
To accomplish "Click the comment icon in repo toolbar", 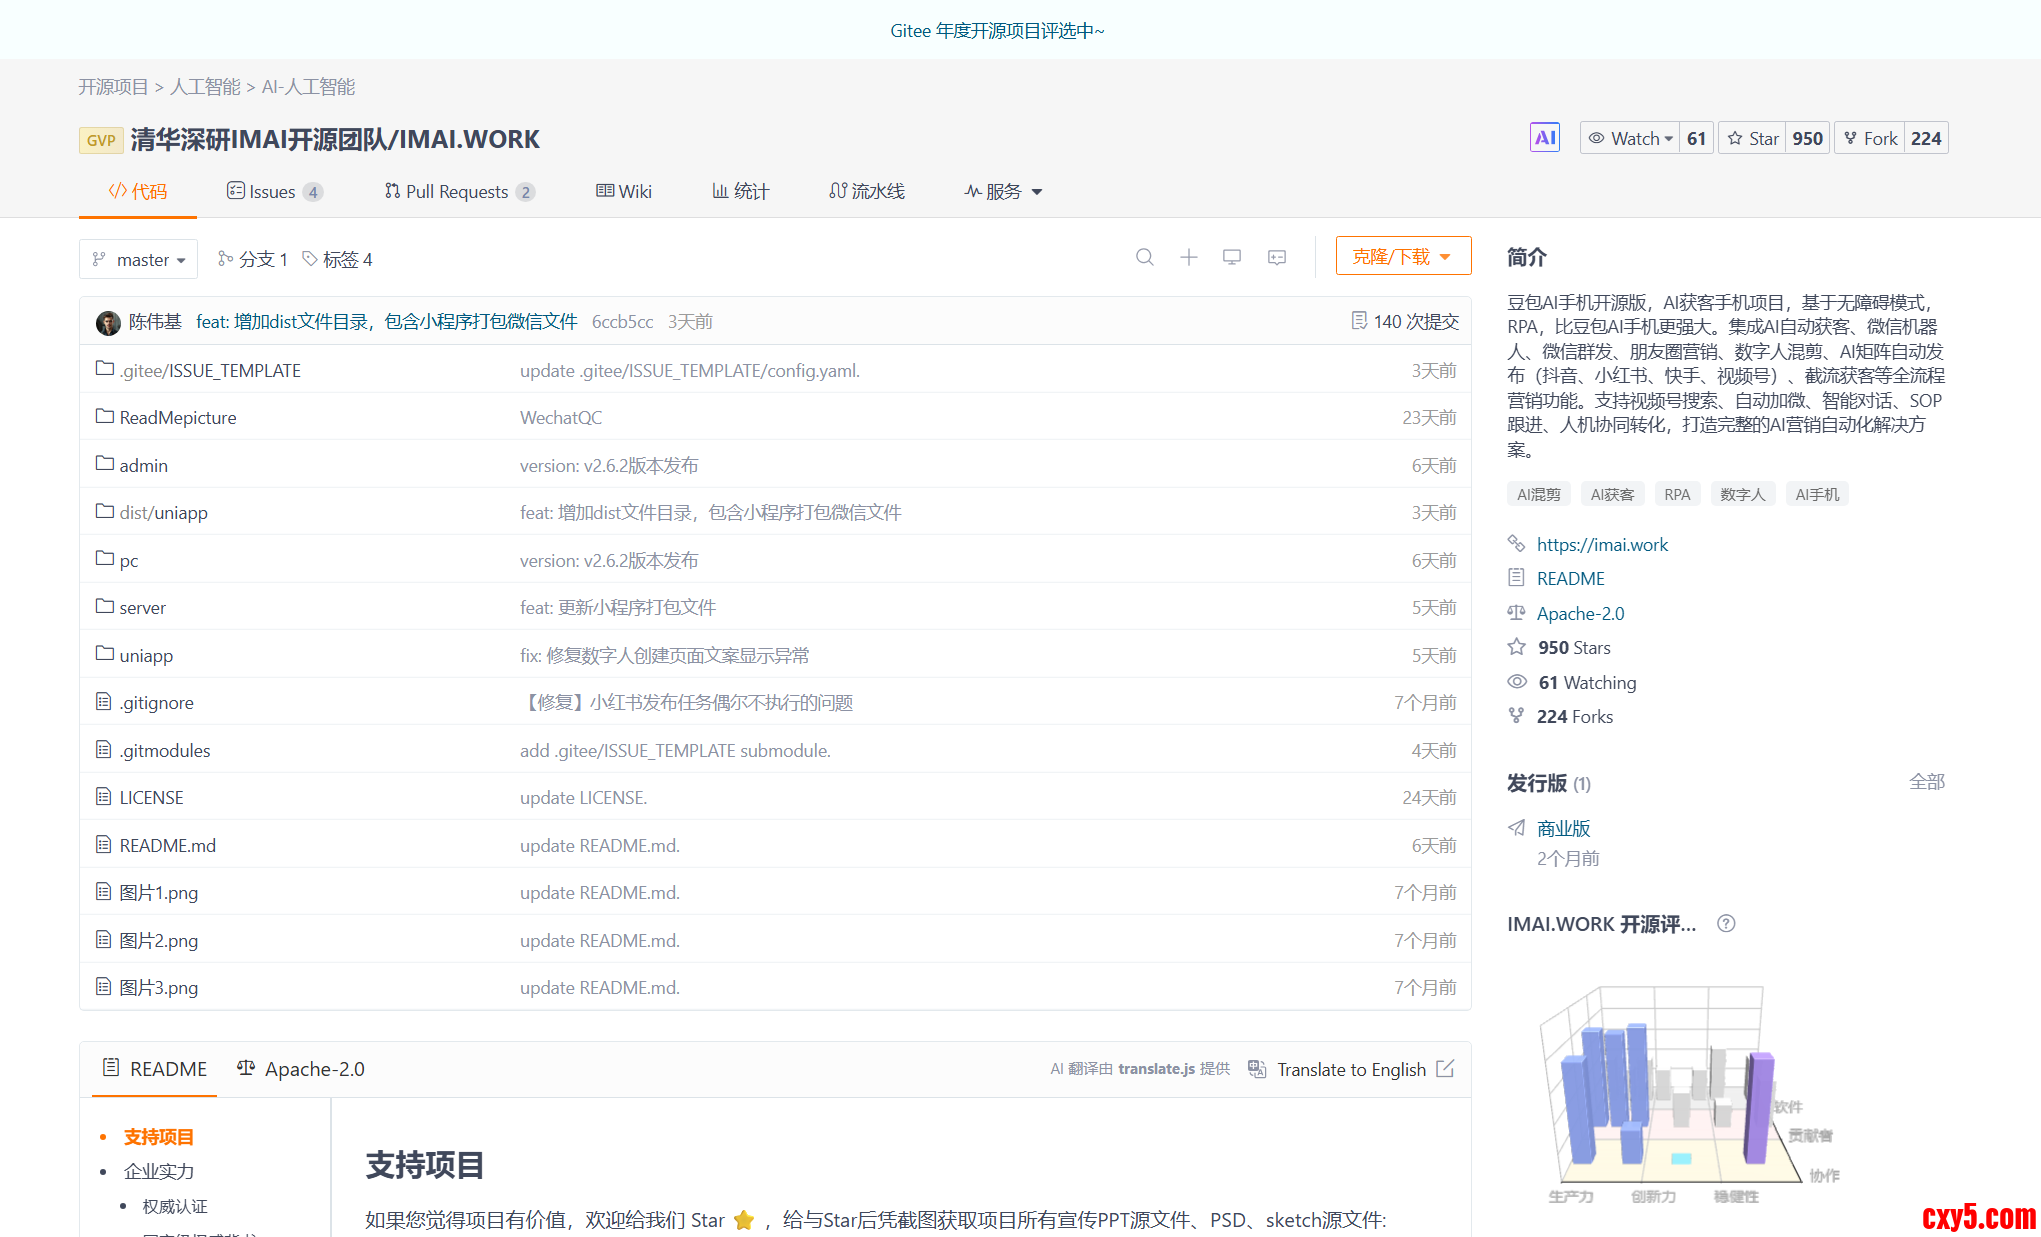I will coord(1277,258).
